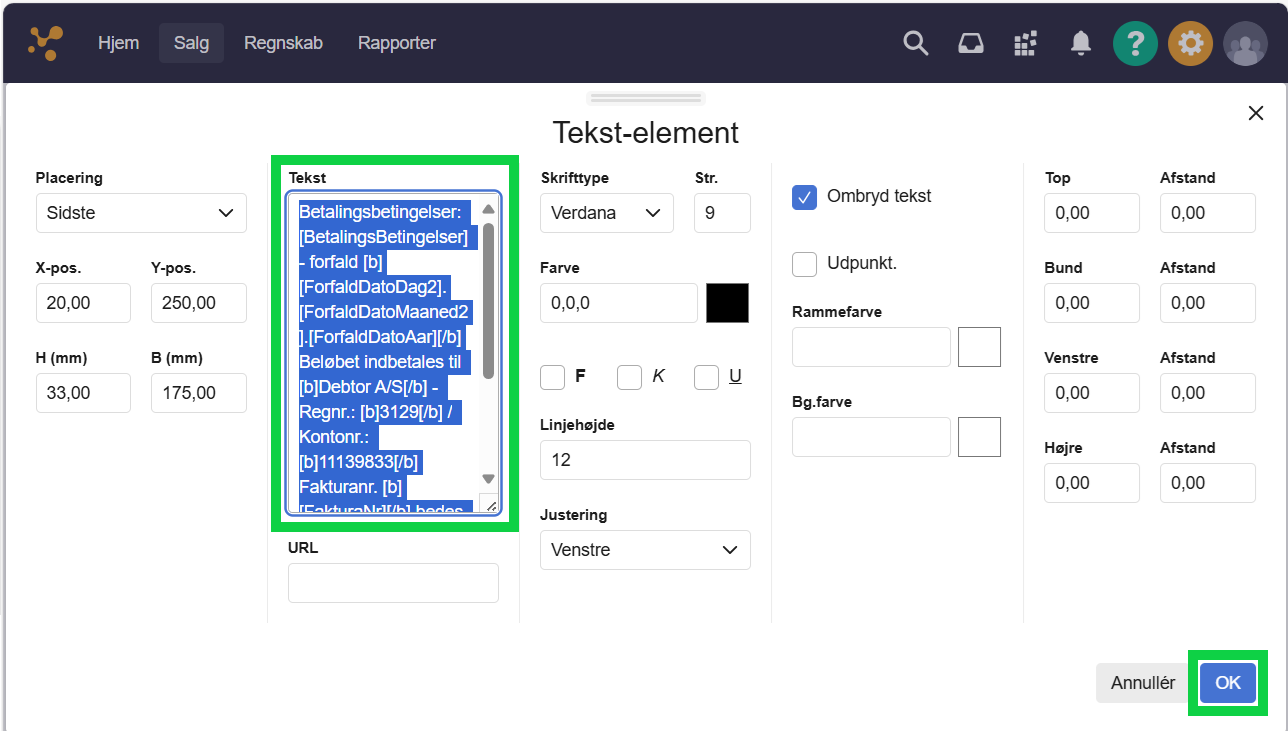The width and height of the screenshot is (1288, 731).
Task: Click the Bund margin field
Action: point(1092,303)
